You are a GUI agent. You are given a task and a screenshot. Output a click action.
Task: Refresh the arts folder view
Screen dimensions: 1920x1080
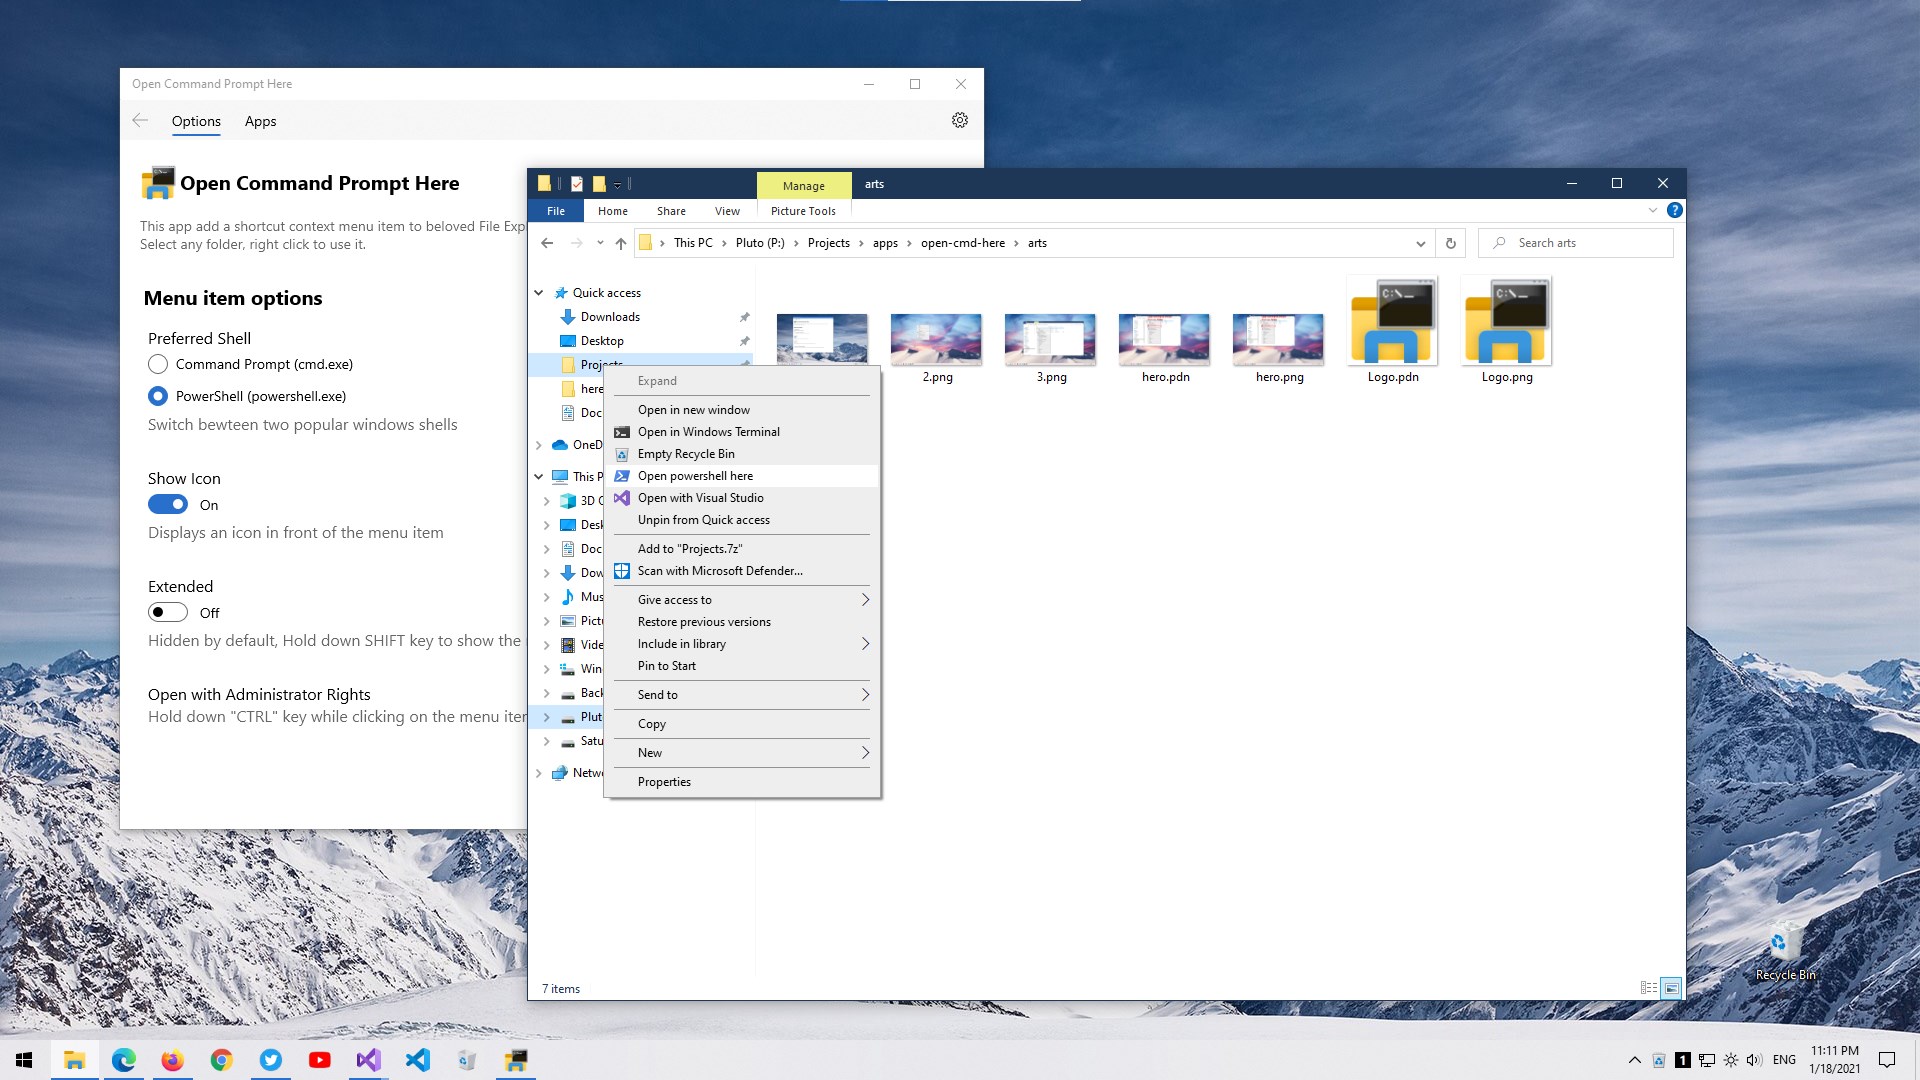coord(1451,243)
